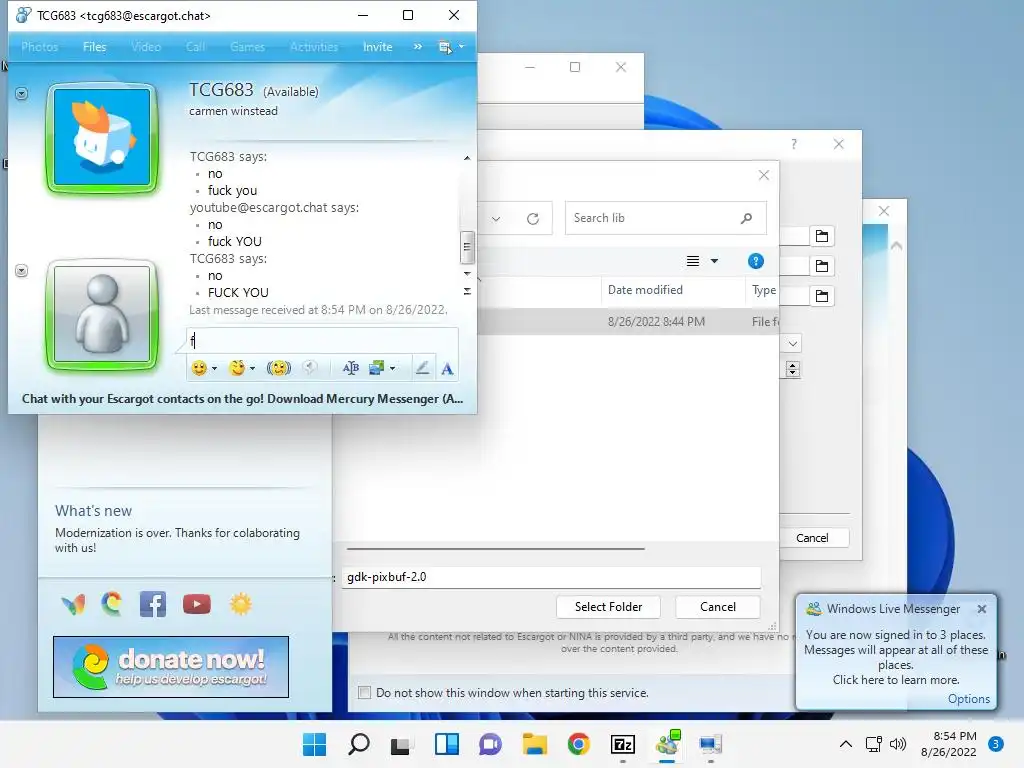Click the donate now banner
The width and height of the screenshot is (1024, 768).
point(171,667)
